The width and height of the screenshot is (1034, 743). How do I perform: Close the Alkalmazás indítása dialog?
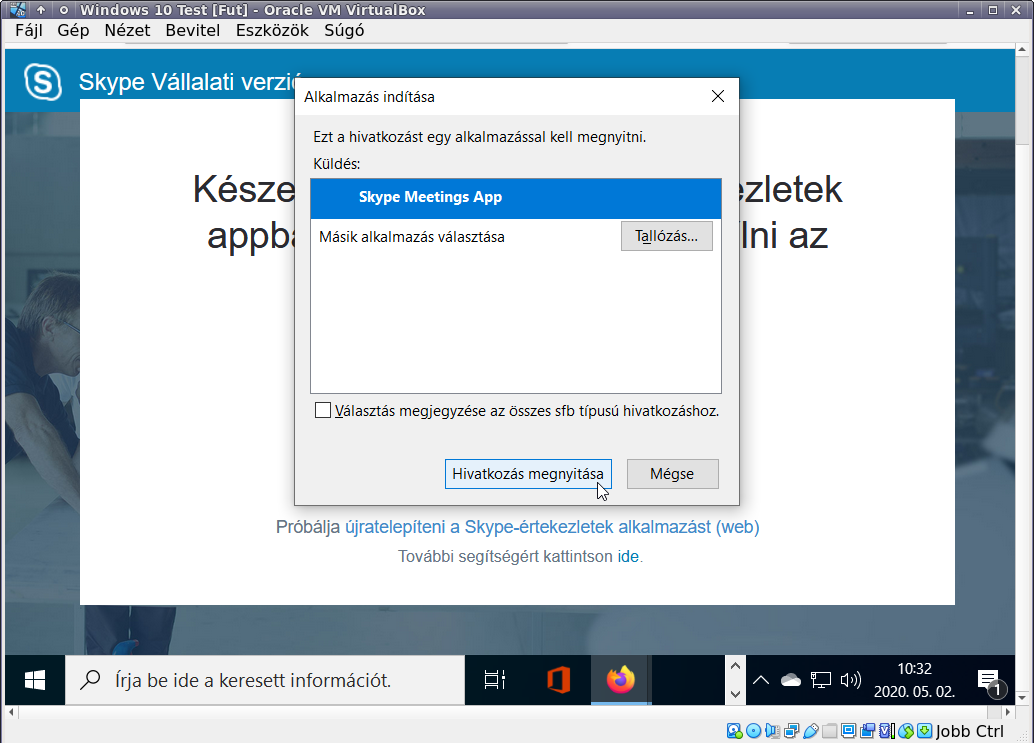(x=718, y=96)
